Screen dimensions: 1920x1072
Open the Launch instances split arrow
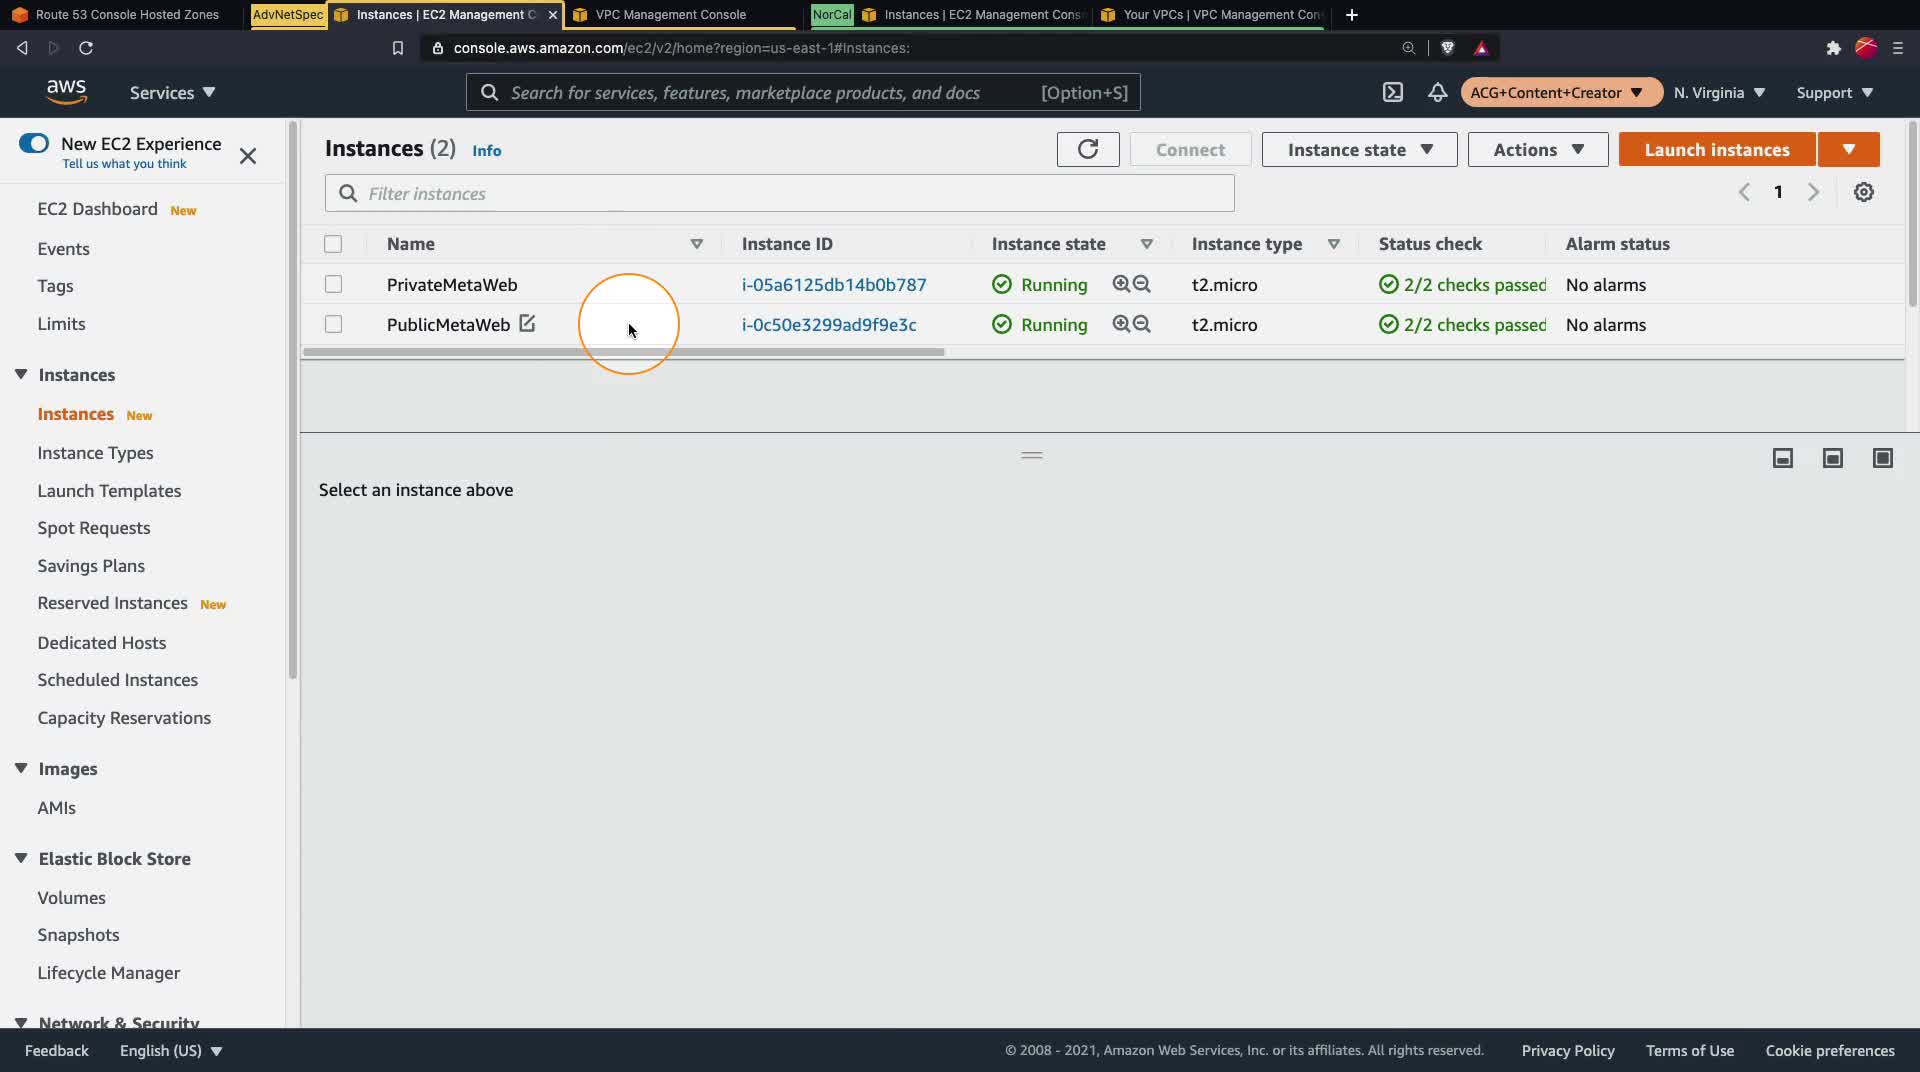1849,149
